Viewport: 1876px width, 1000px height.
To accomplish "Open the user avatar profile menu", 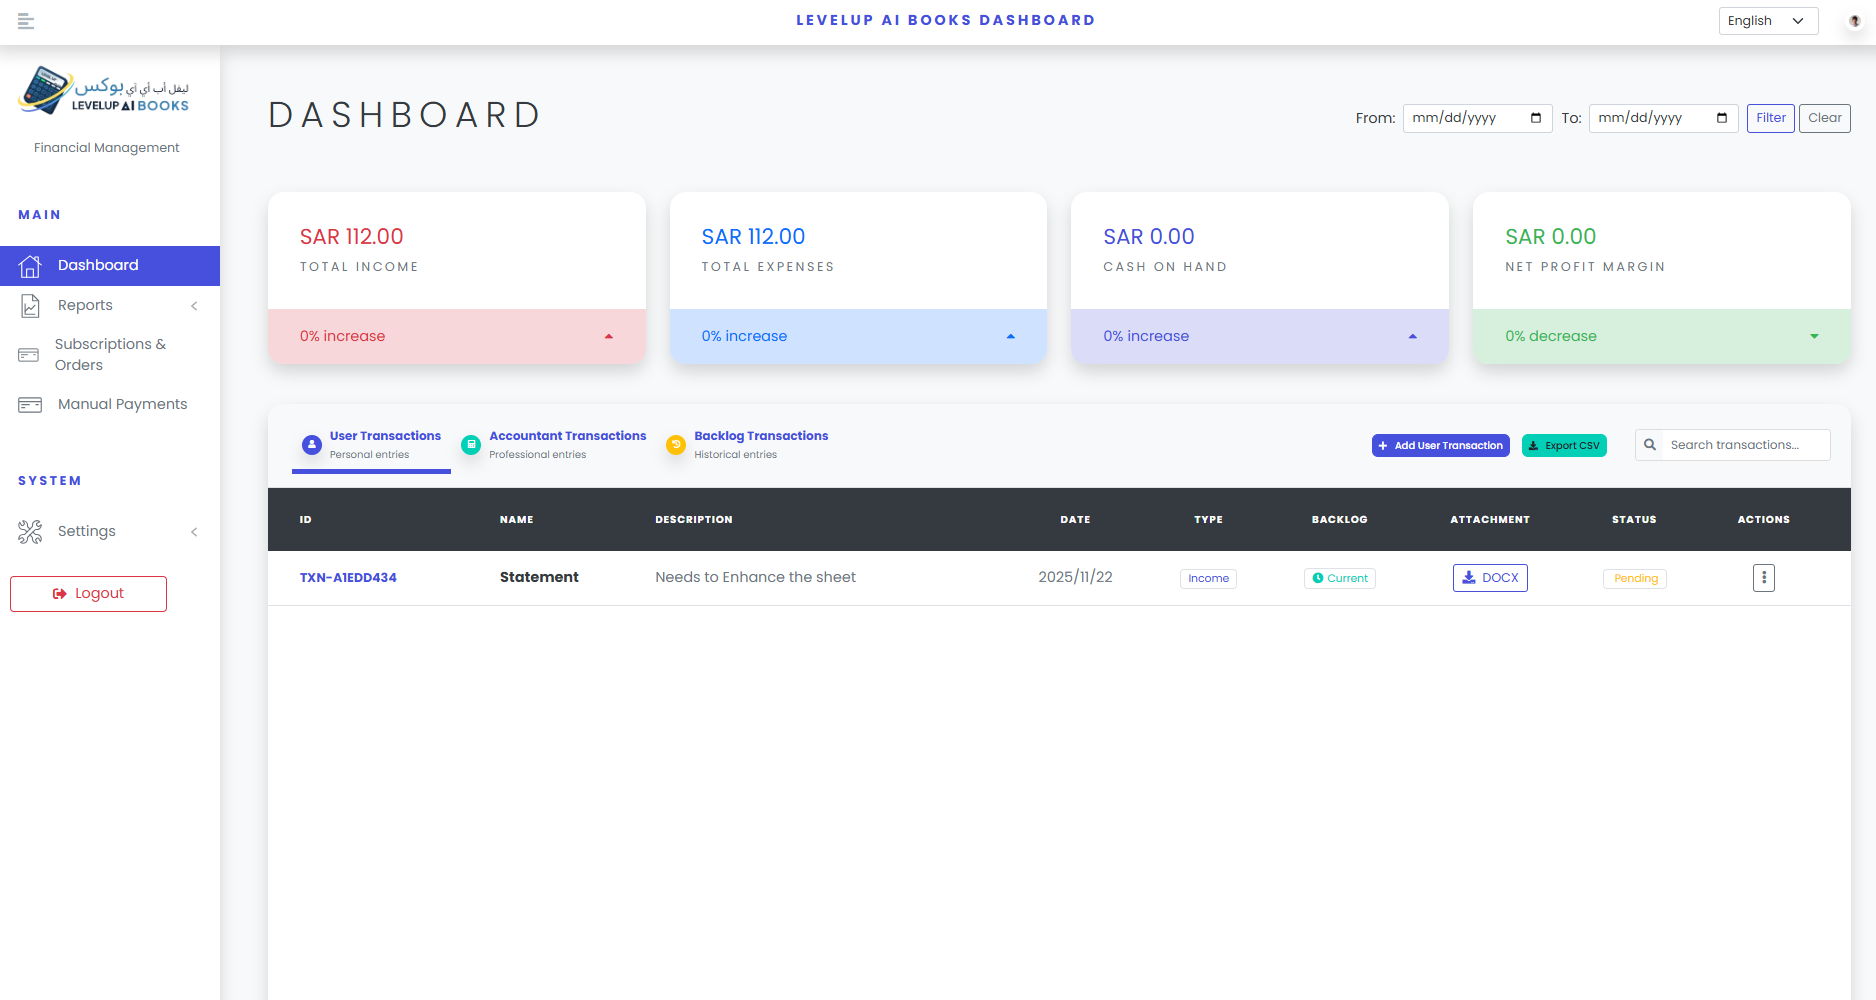I will click(1854, 21).
